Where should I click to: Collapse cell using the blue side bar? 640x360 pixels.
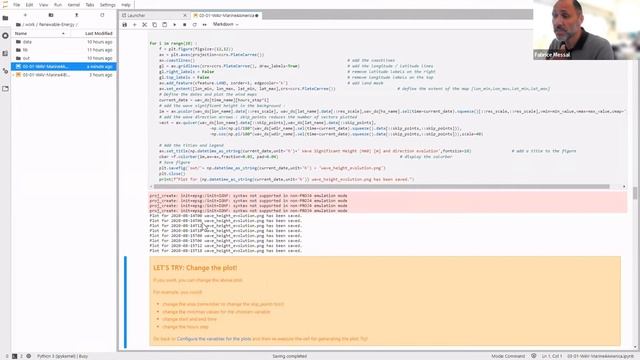click(x=125, y=302)
